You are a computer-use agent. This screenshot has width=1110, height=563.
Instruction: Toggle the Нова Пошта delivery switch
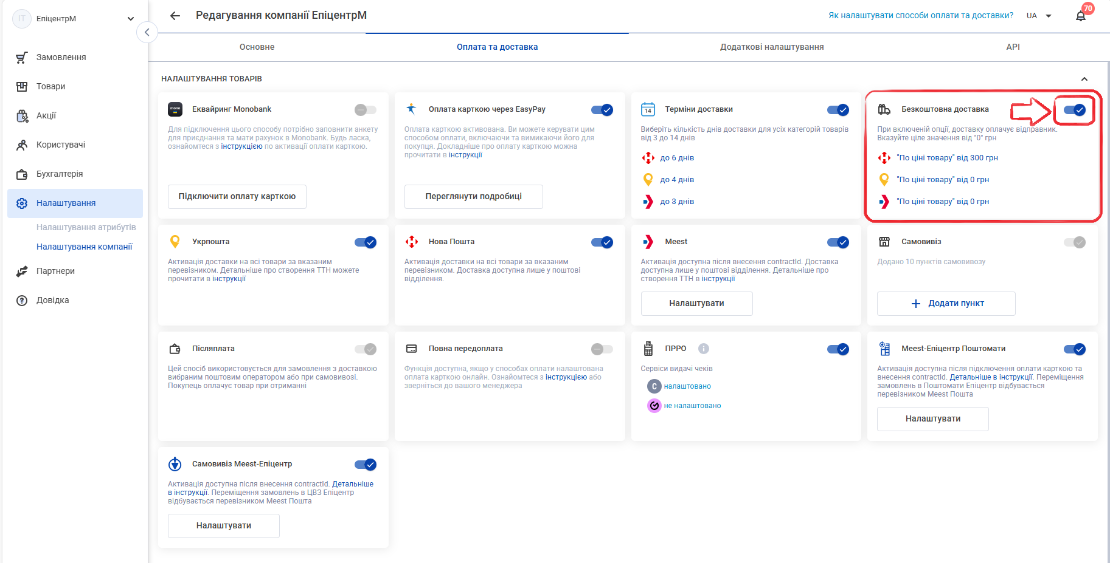pos(602,242)
